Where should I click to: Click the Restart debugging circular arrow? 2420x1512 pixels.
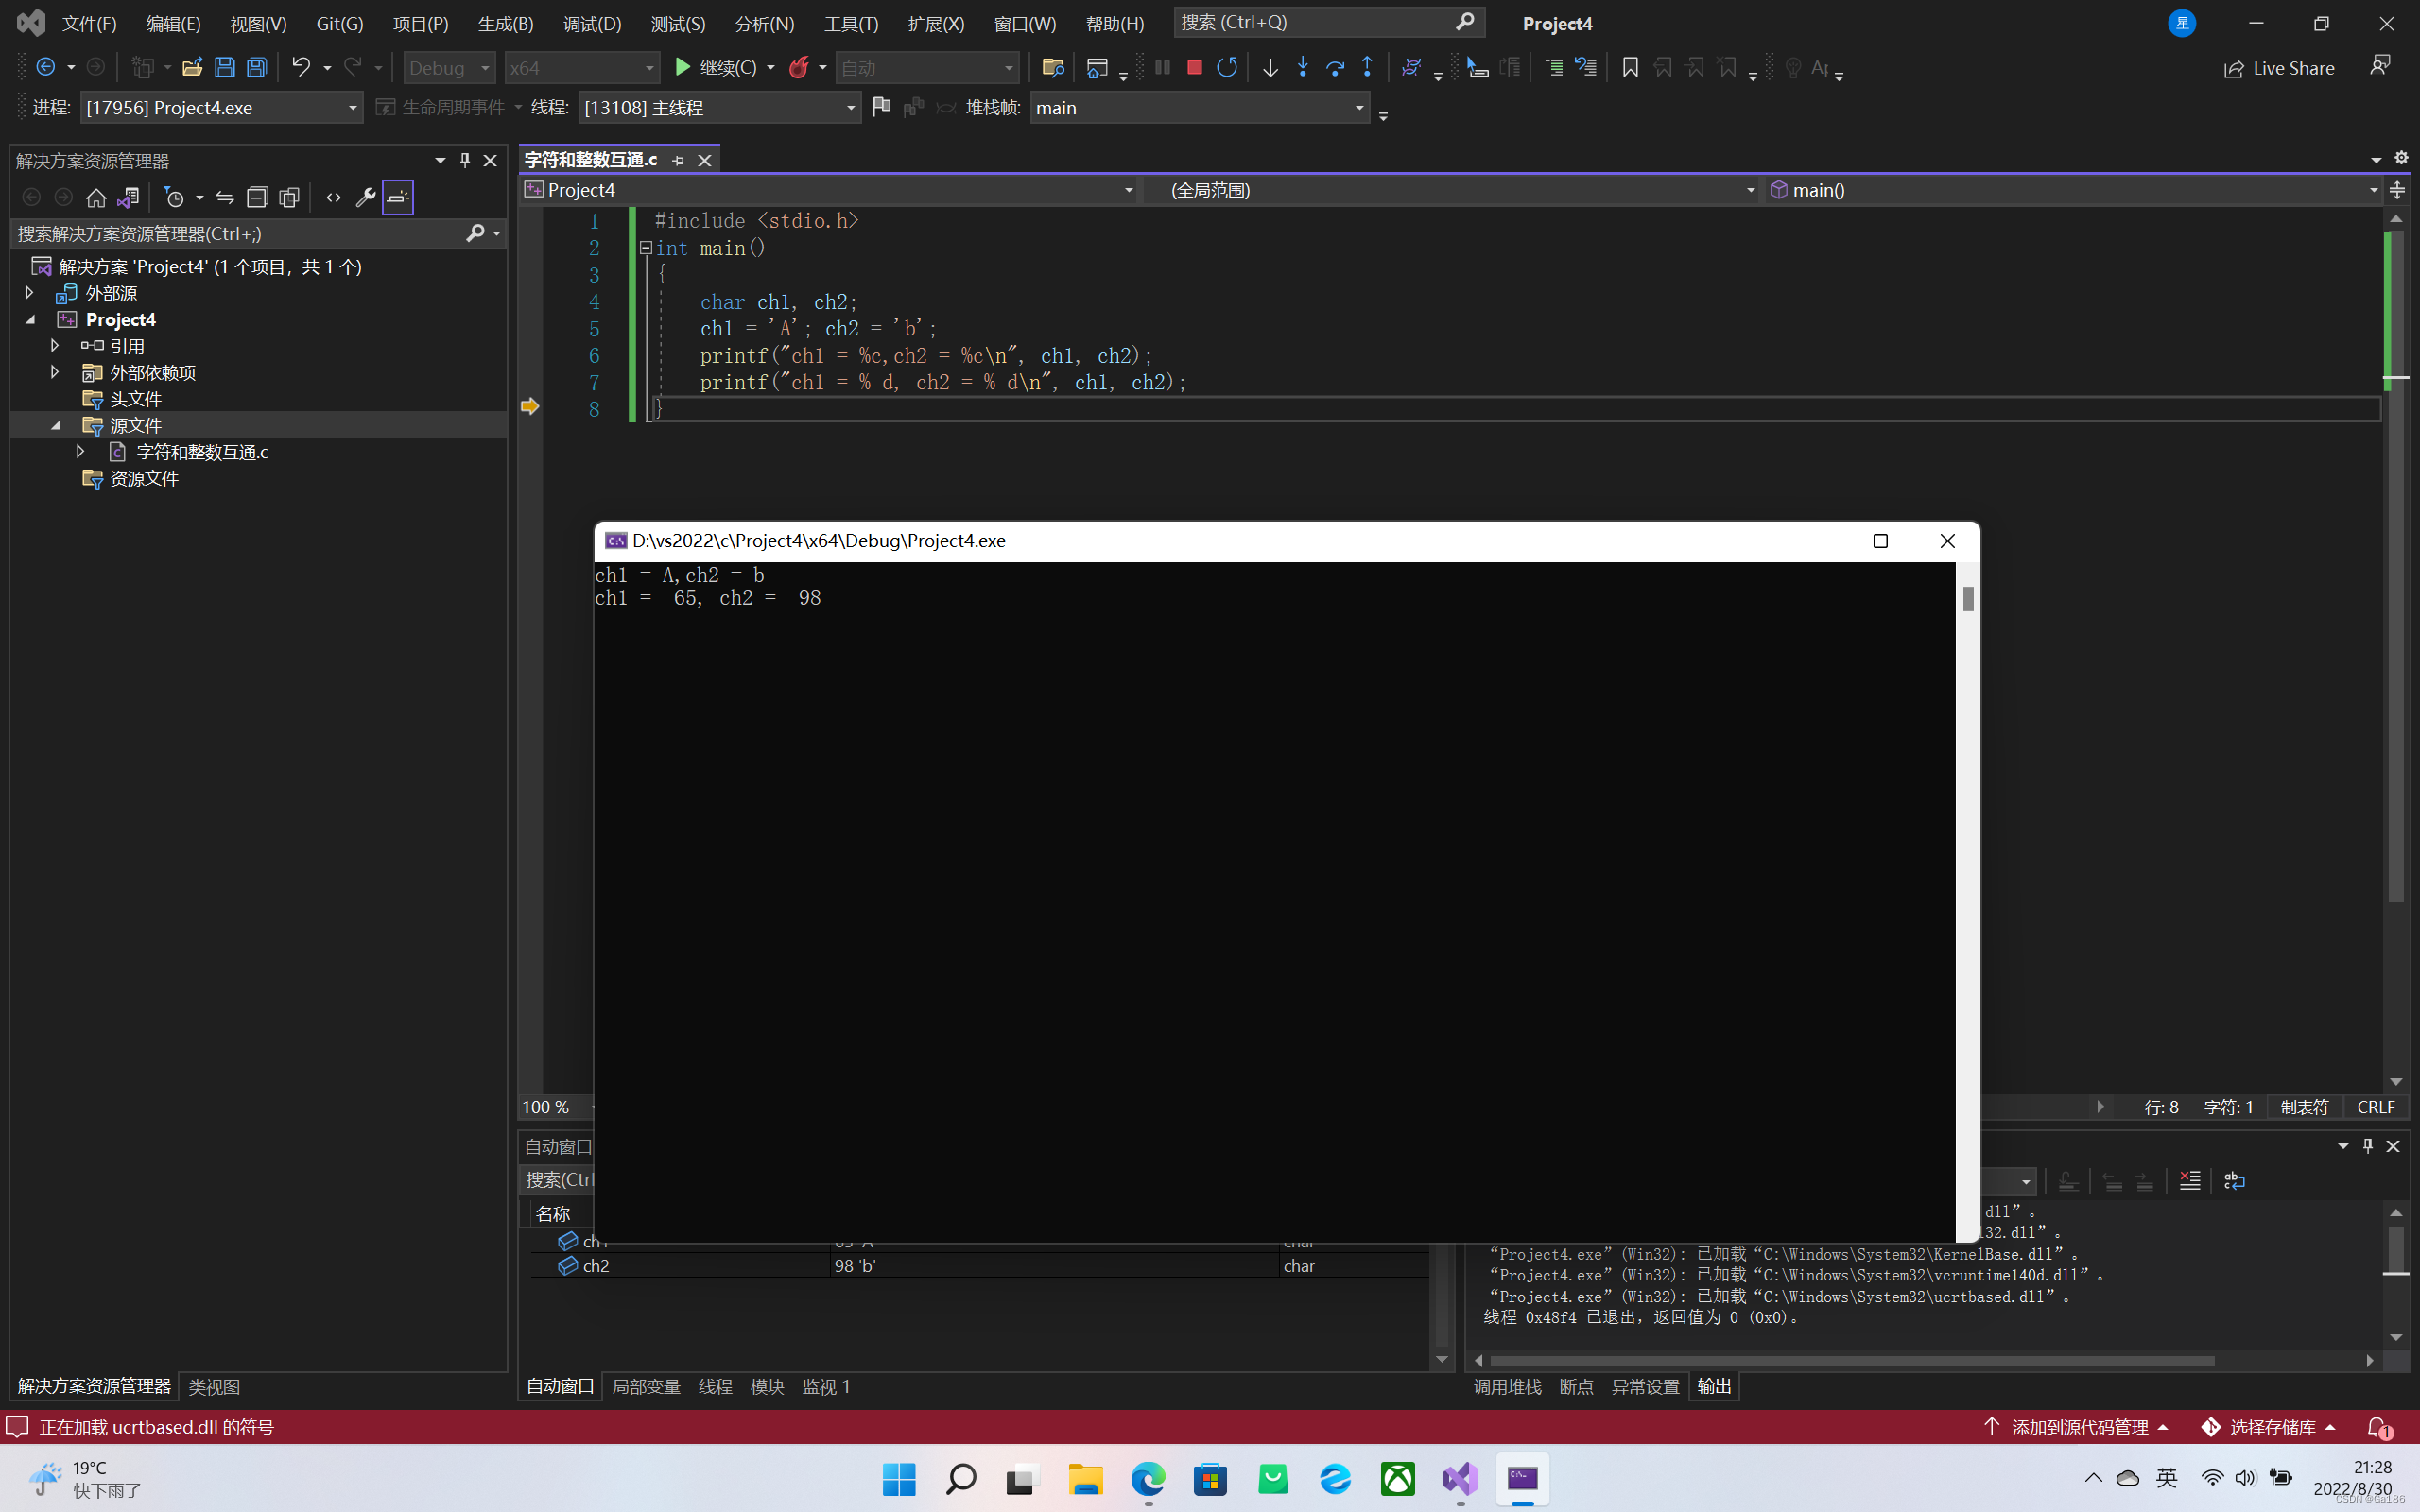tap(1227, 67)
